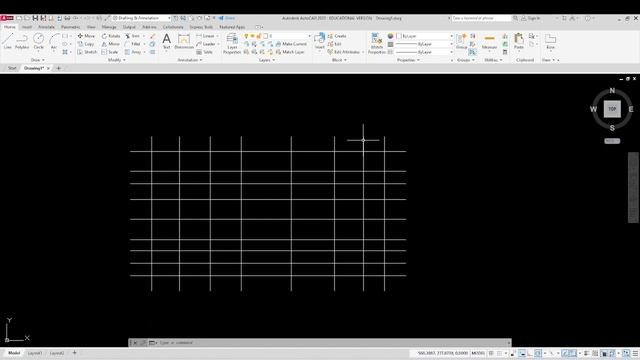The width and height of the screenshot is (640, 360).
Task: Activate the Trim command
Action: tap(133, 36)
